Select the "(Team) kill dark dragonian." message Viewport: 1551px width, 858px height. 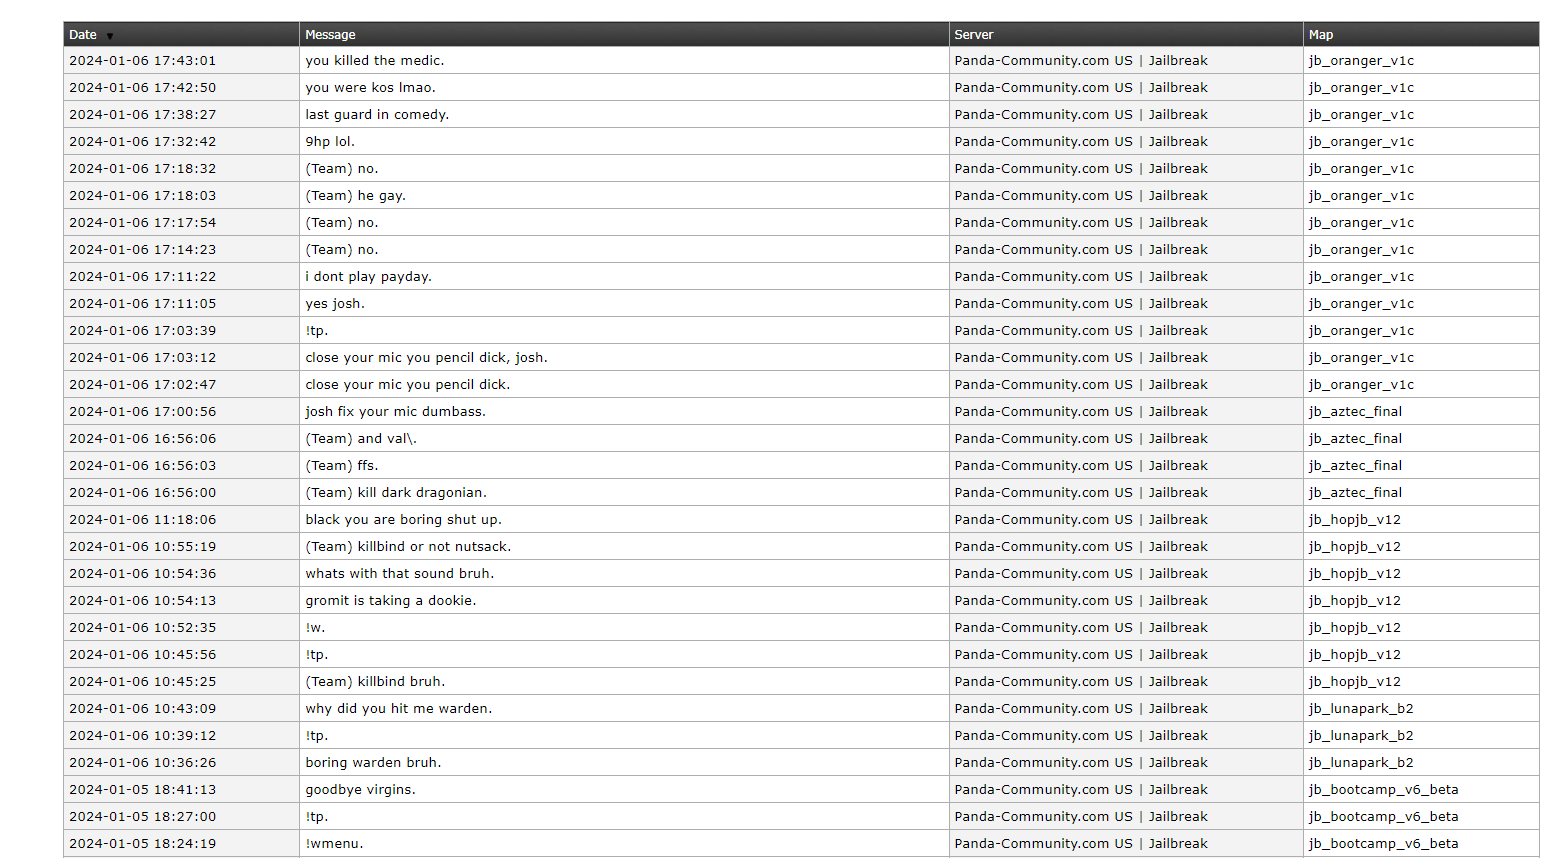(396, 493)
